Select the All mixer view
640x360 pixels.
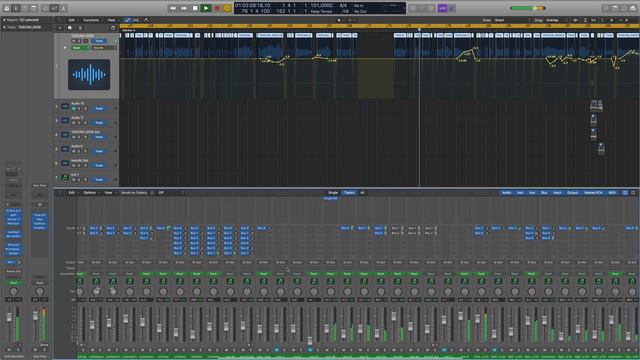362,193
